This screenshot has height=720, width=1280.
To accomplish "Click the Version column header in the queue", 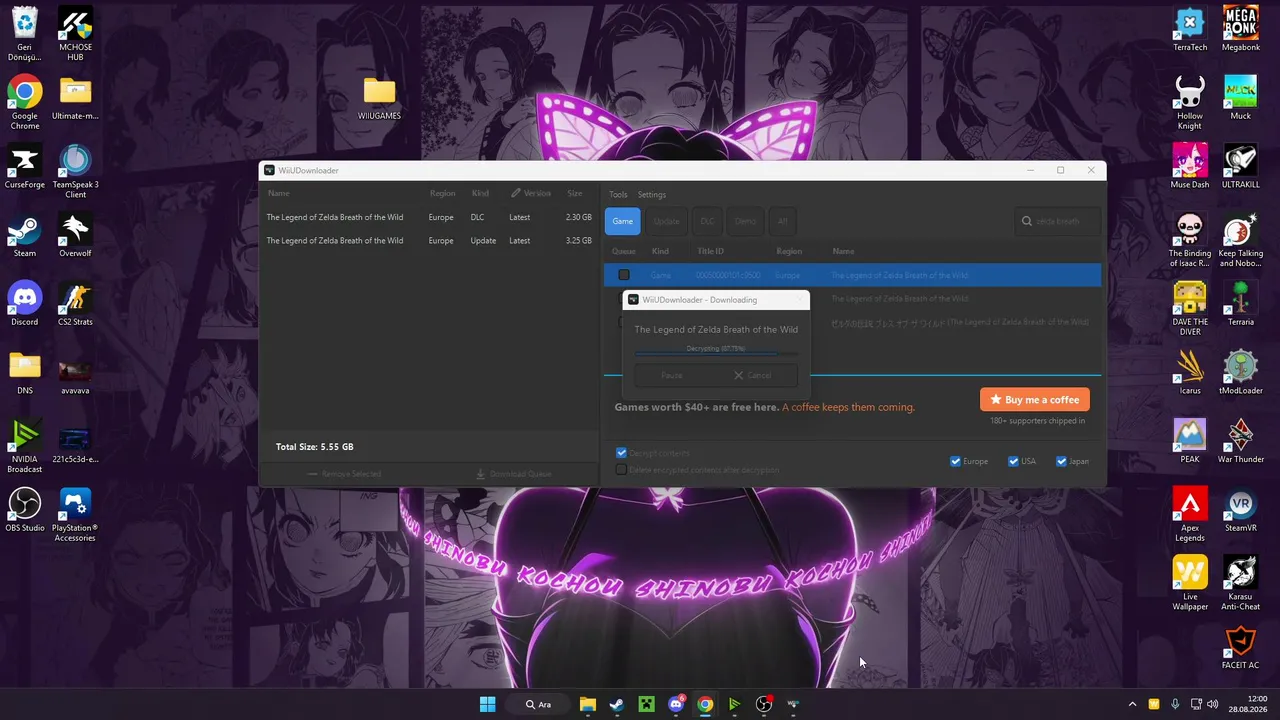I will pos(531,194).
